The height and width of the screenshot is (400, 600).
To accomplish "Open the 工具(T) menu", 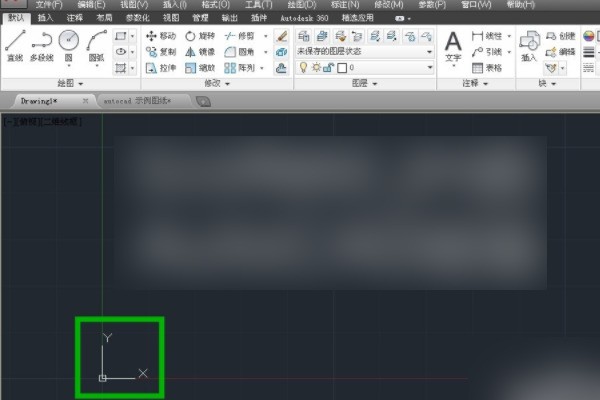I will [259, 5].
